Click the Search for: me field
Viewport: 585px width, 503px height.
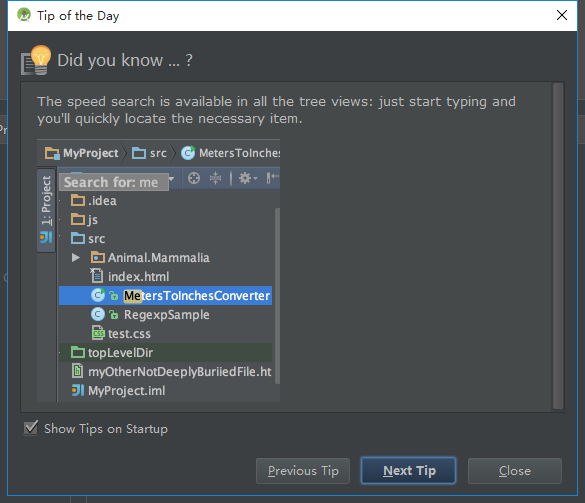click(x=114, y=182)
